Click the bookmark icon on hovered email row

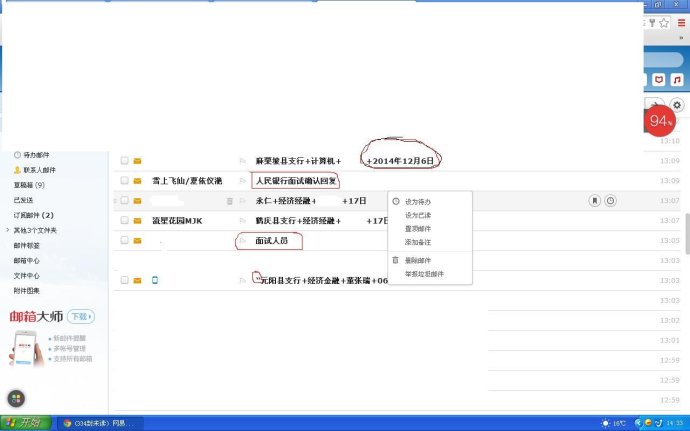pyautogui.click(x=595, y=201)
